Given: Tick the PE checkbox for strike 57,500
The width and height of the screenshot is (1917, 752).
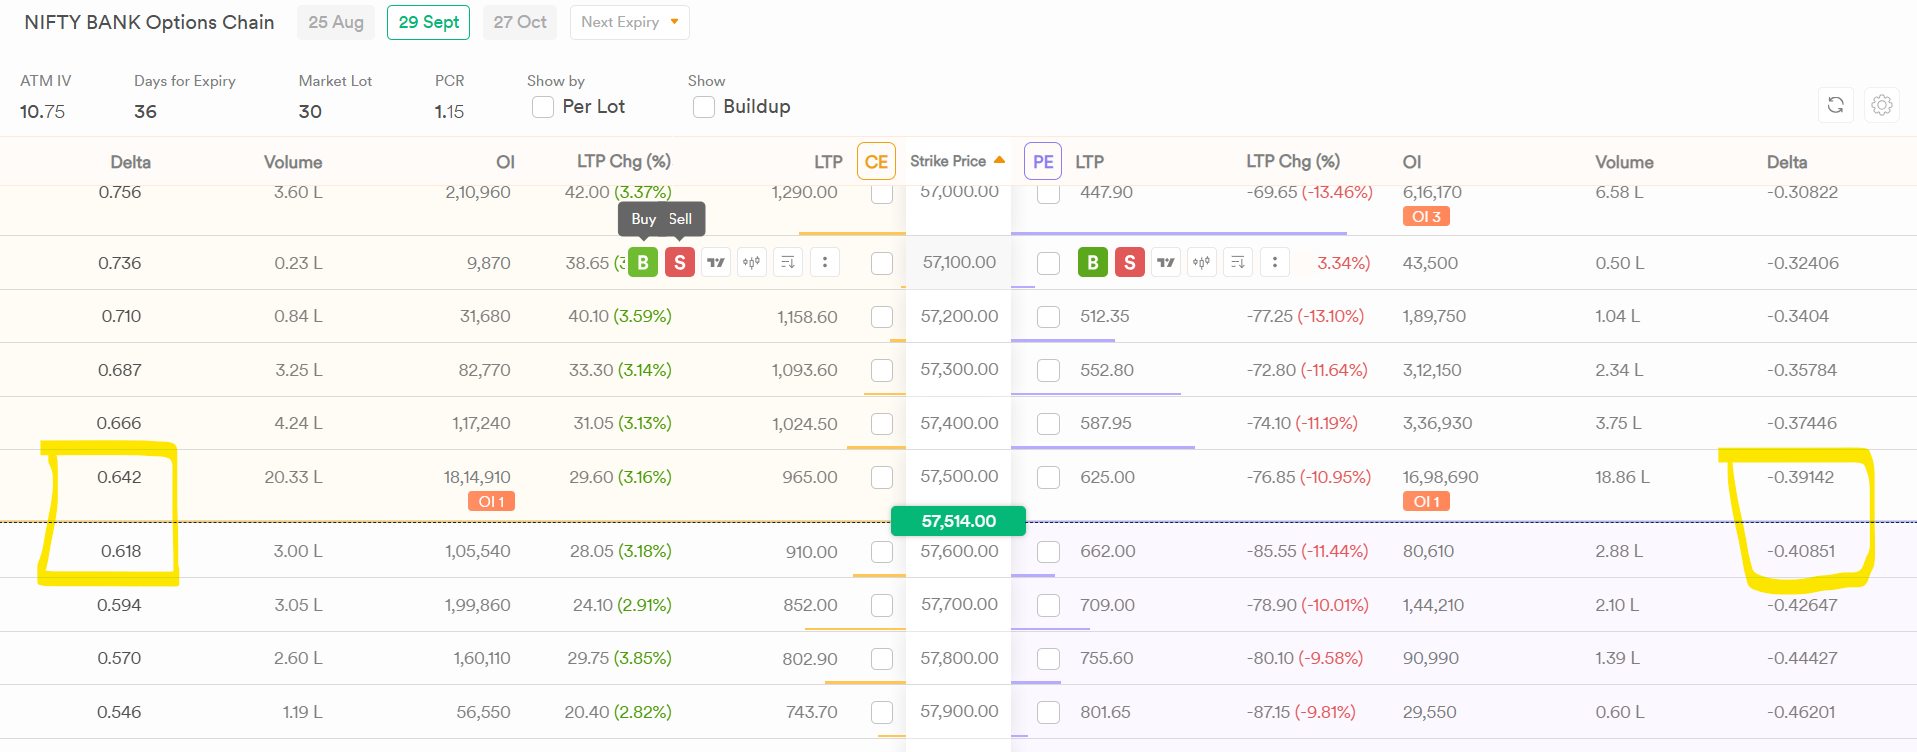Looking at the screenshot, I should pos(1048,477).
